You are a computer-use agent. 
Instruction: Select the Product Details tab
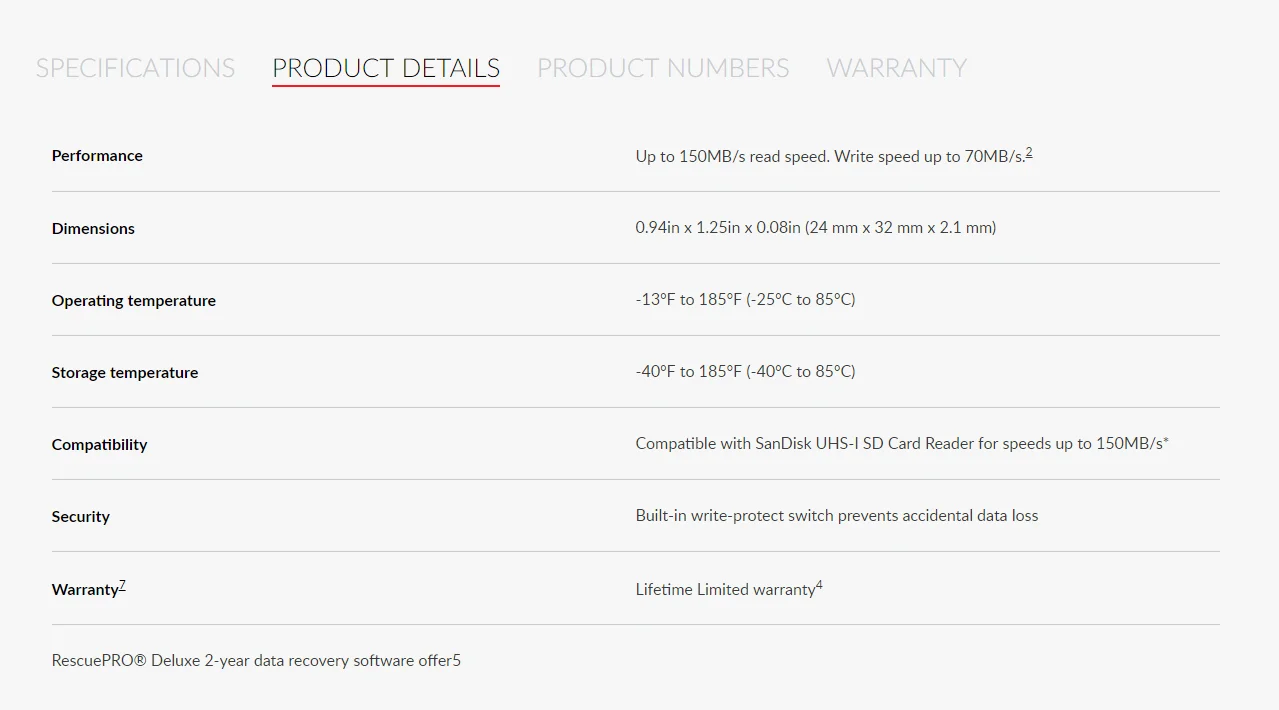pos(386,68)
